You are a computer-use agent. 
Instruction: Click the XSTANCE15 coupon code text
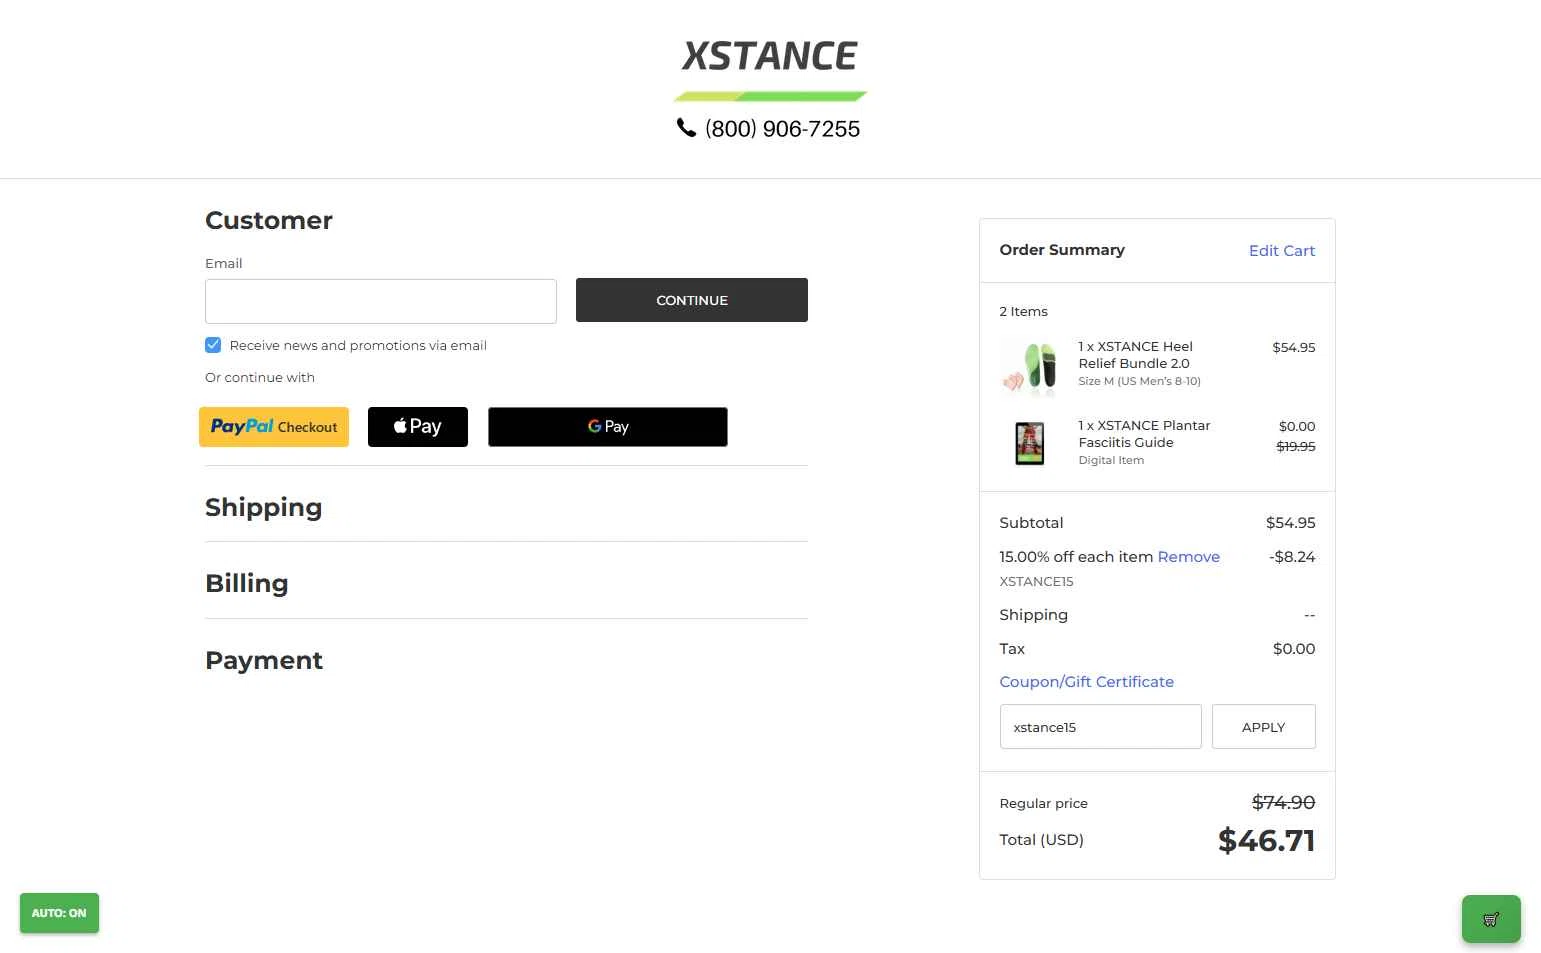(x=1037, y=582)
